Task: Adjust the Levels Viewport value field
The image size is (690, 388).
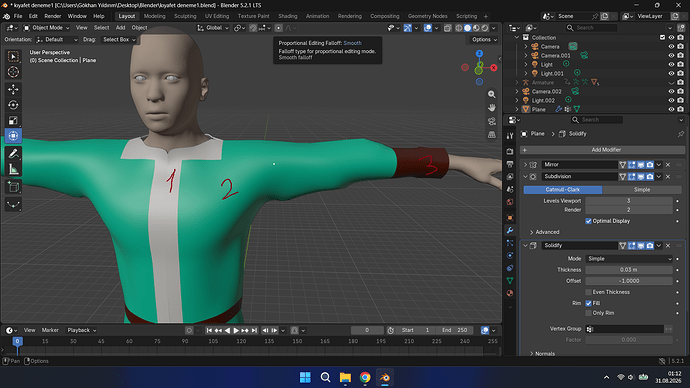Action: point(629,201)
